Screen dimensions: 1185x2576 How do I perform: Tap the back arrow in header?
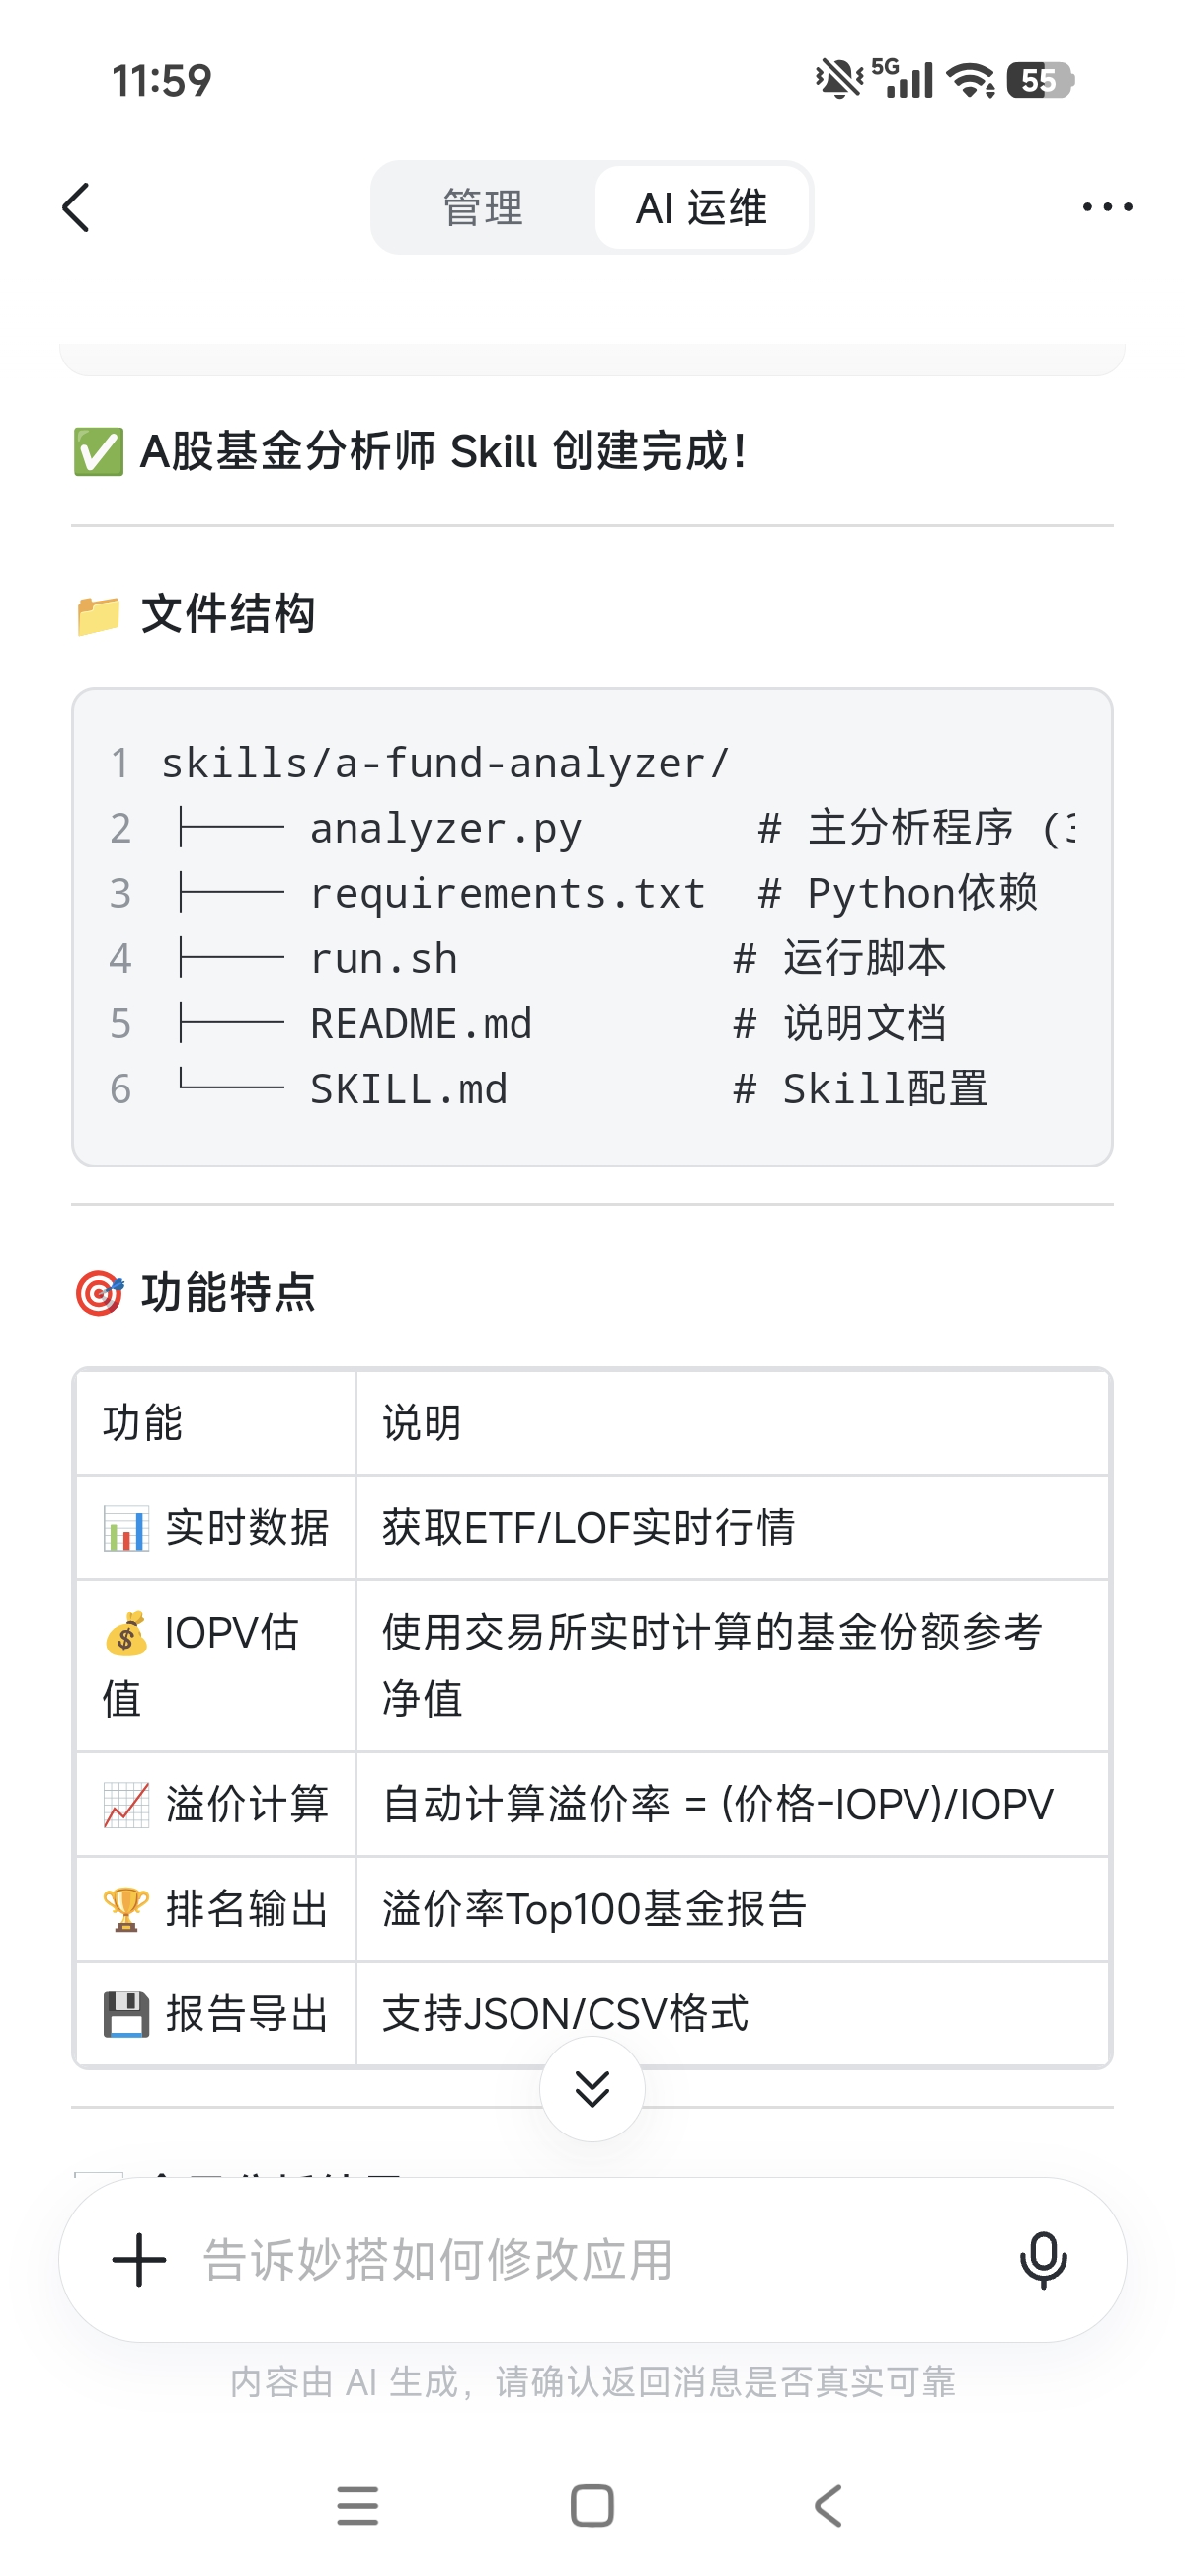pos(77,207)
